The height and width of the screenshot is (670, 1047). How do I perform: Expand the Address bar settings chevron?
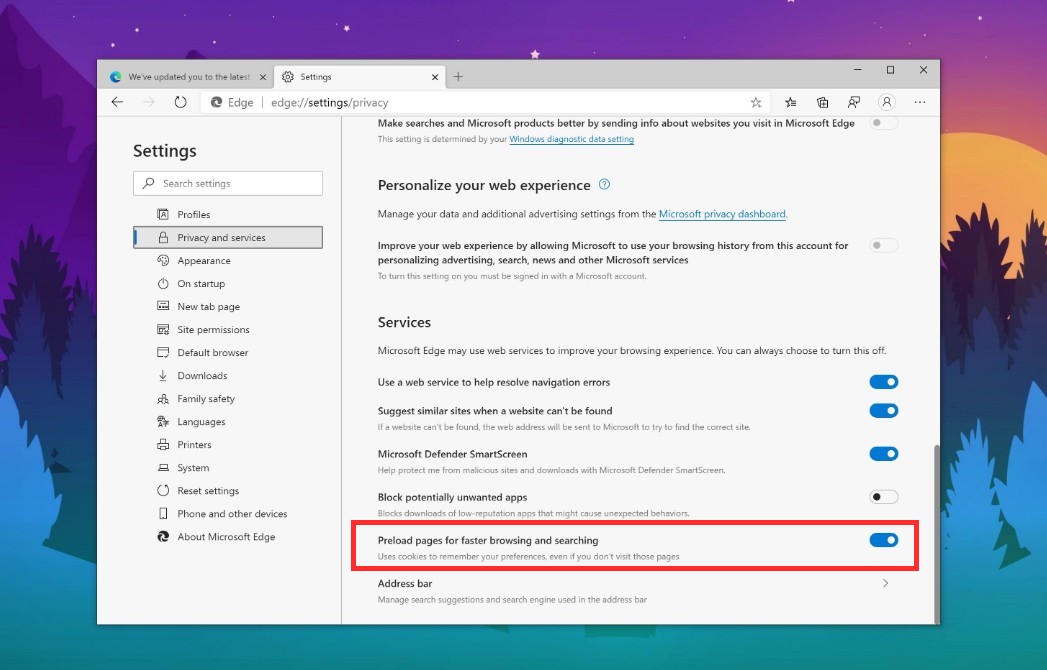(x=885, y=583)
